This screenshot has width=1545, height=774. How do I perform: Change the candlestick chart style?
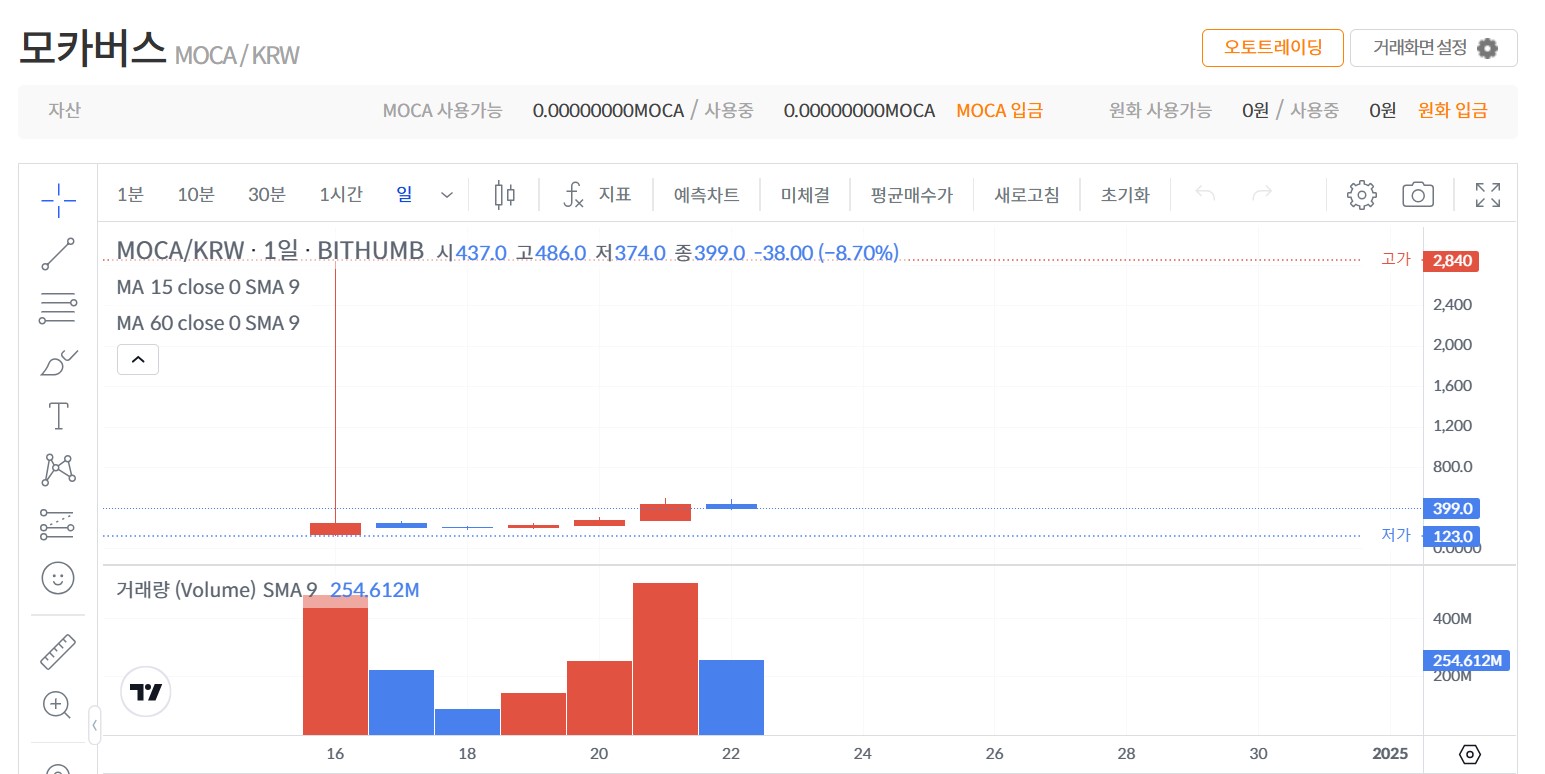point(505,194)
